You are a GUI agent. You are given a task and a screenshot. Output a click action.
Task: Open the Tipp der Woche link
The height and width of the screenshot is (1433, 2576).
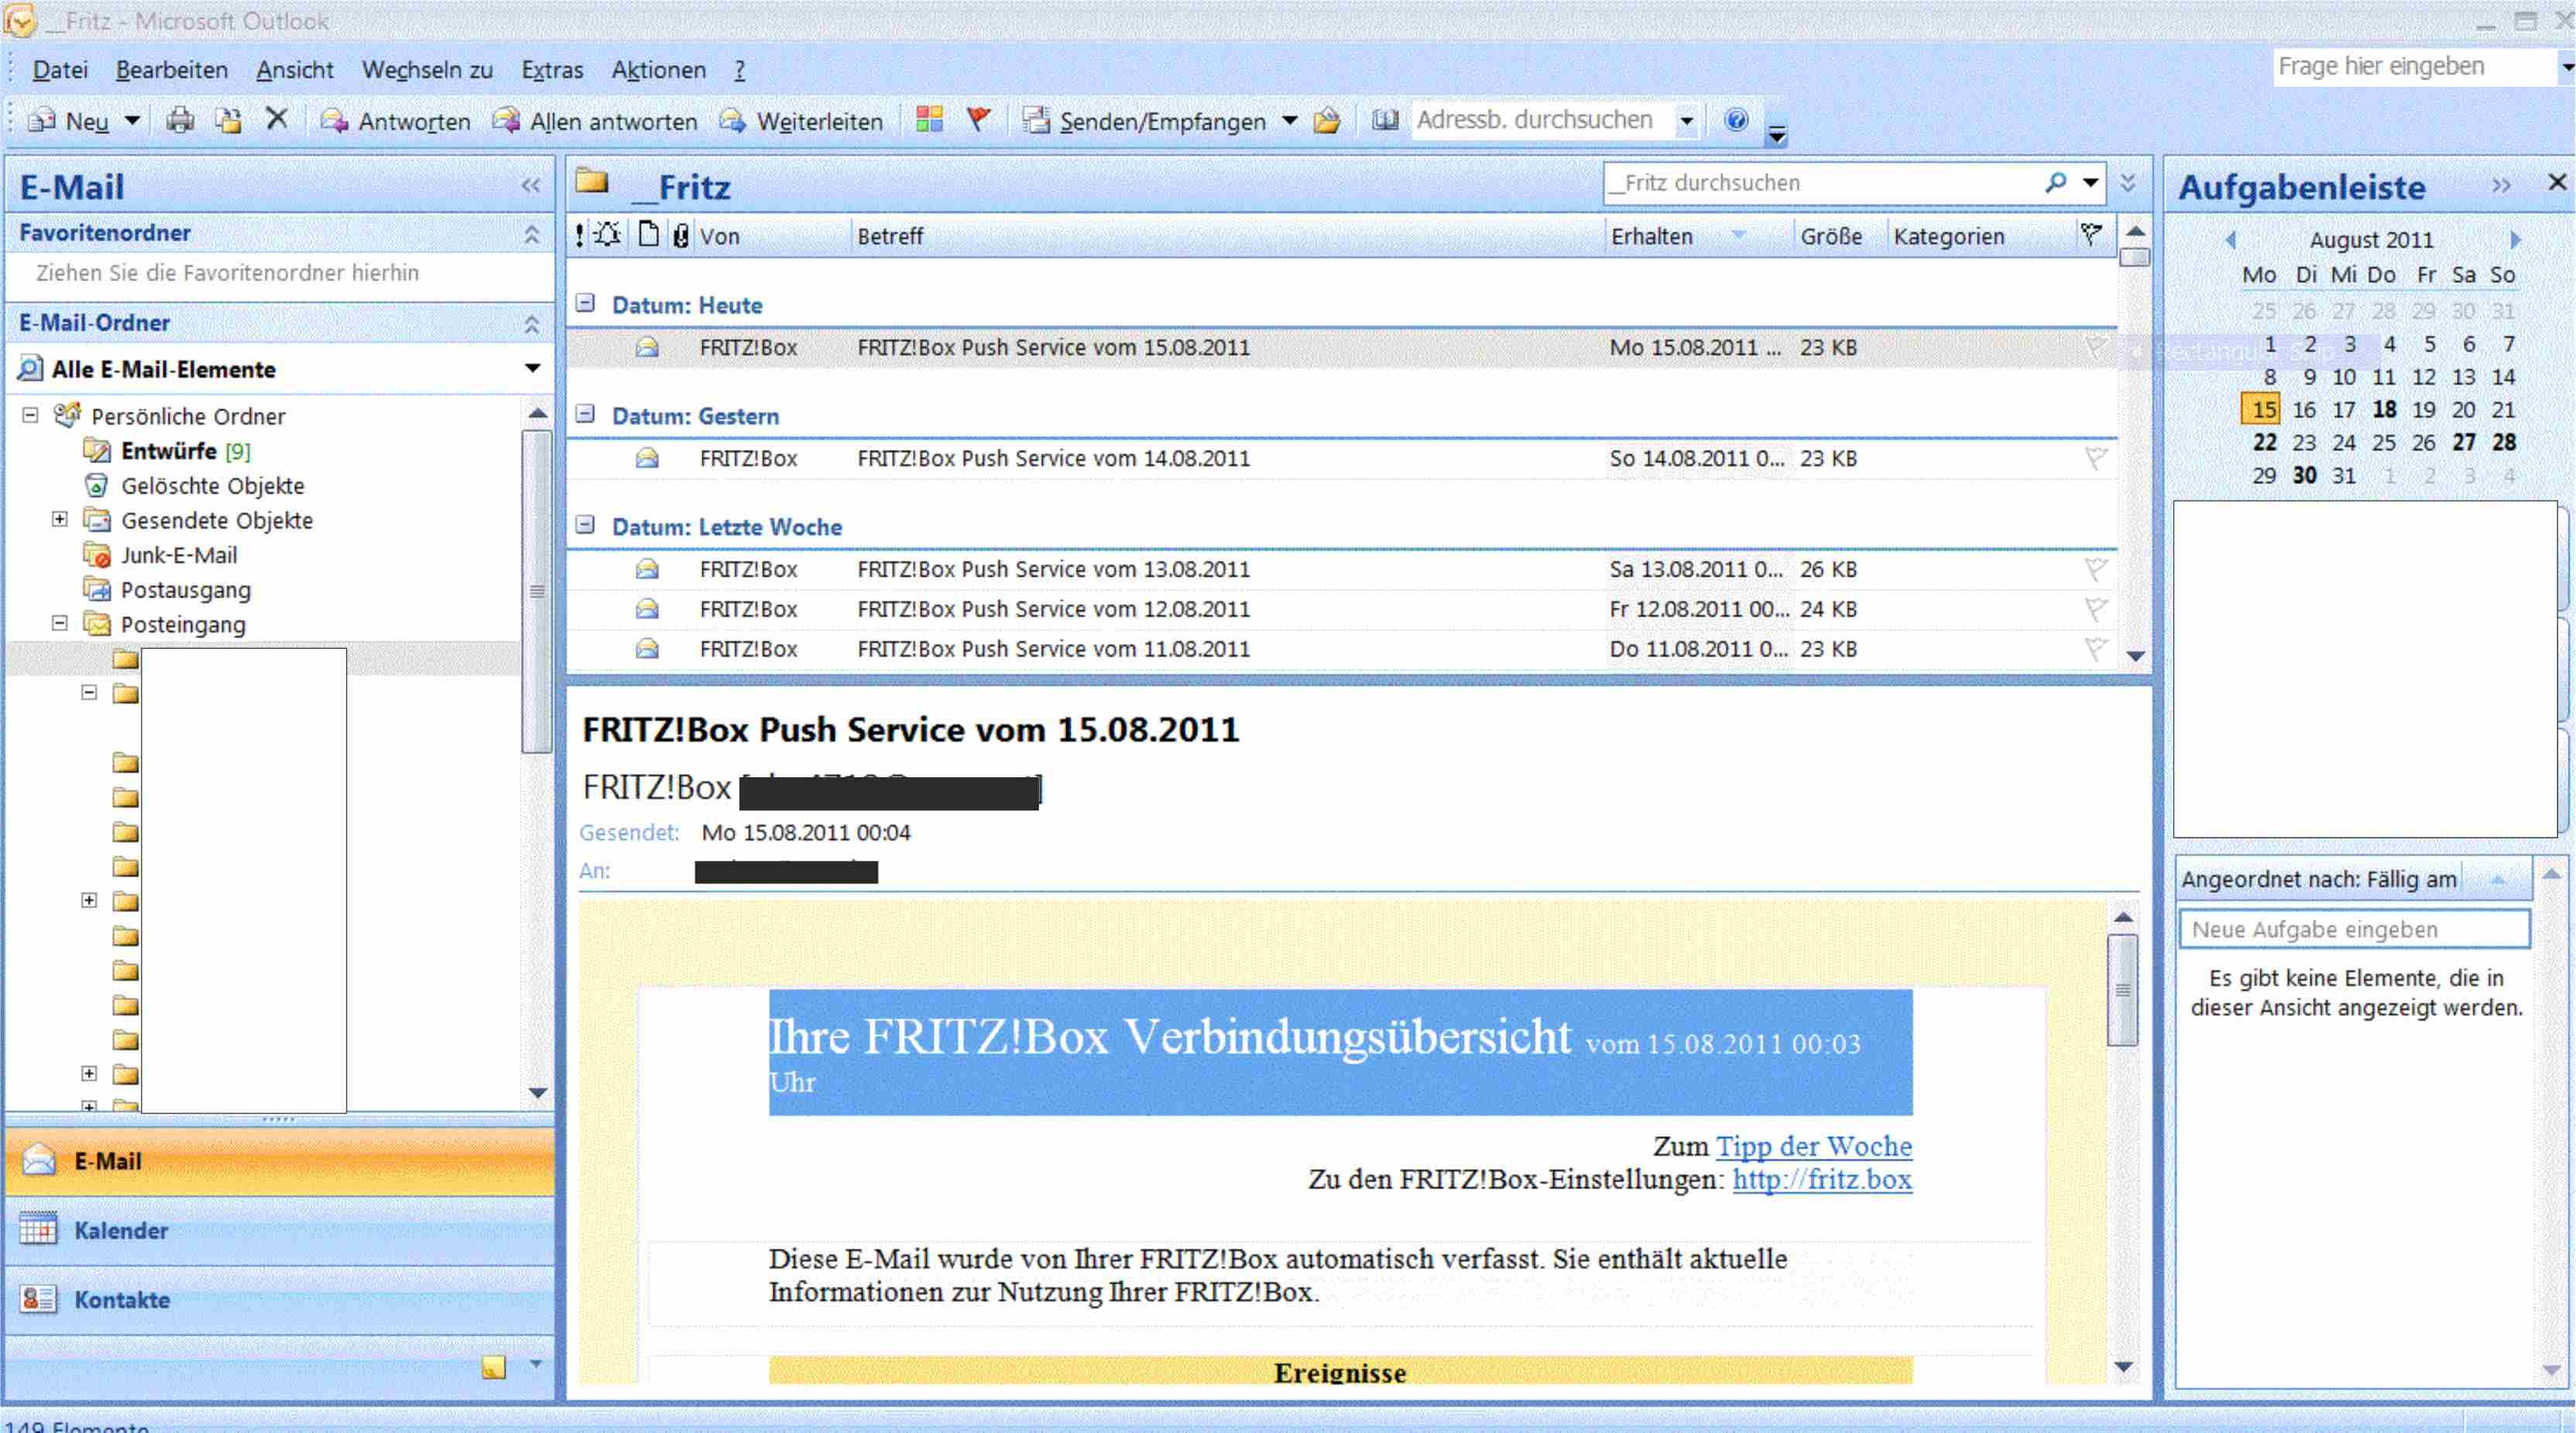(1814, 1146)
